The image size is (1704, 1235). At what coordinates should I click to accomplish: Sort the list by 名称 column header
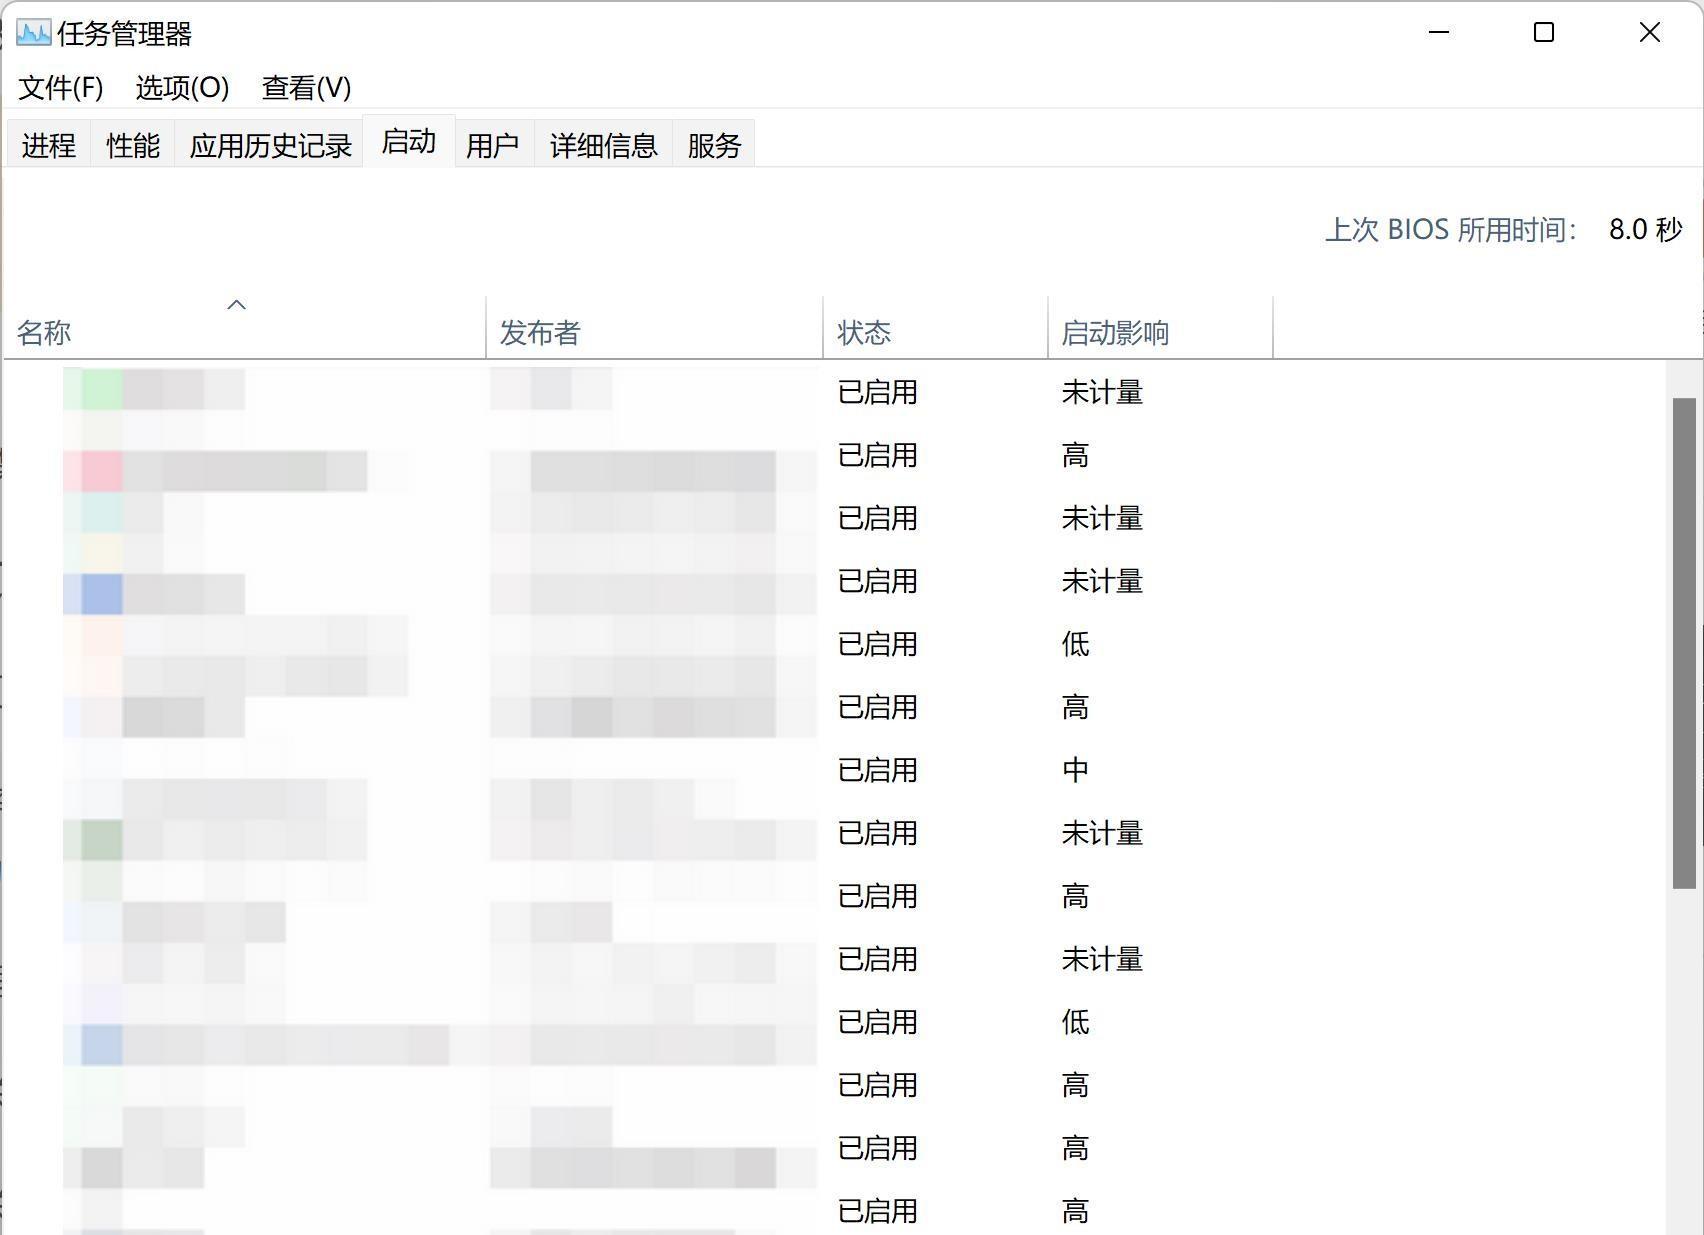pyautogui.click(x=245, y=327)
